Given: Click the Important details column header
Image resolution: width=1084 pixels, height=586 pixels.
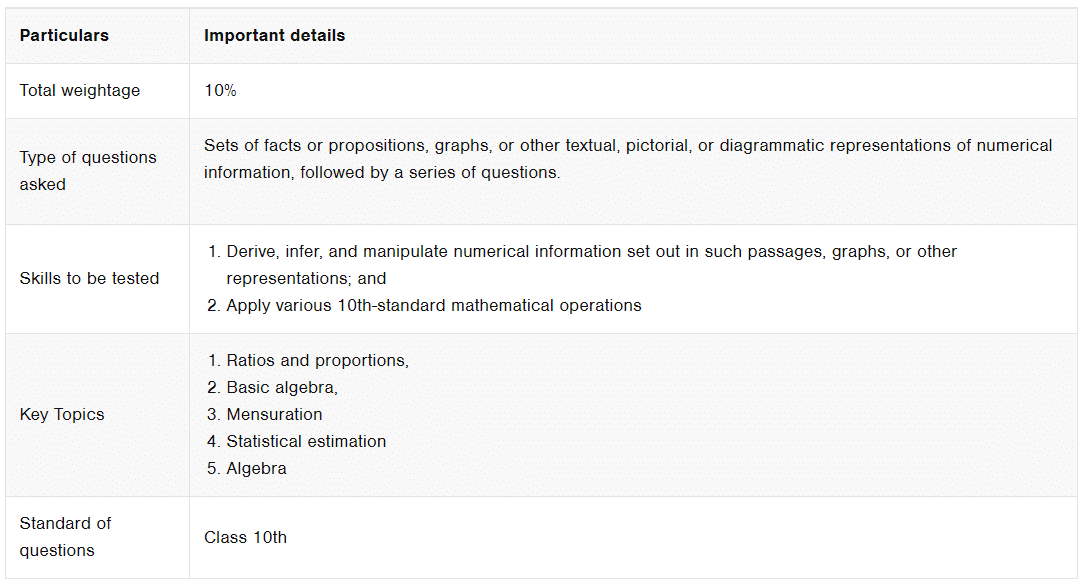Looking at the screenshot, I should [x=274, y=35].
